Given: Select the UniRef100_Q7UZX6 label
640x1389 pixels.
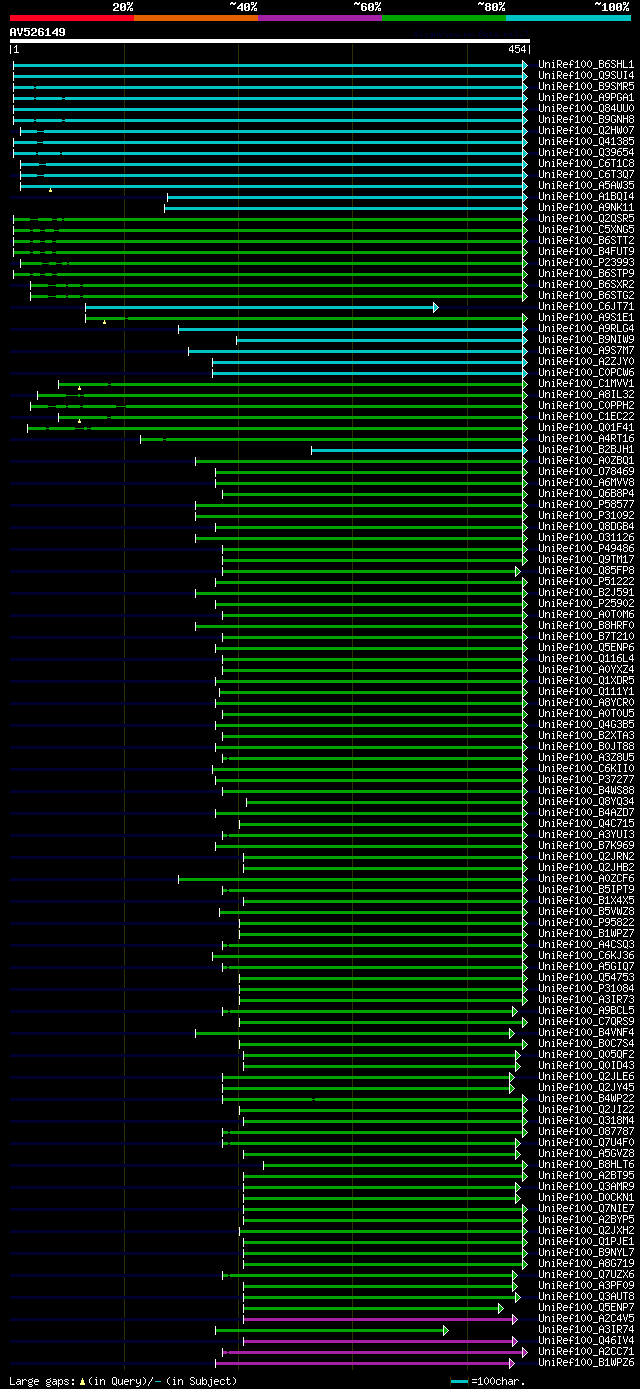Looking at the screenshot, I should pos(586,1274).
